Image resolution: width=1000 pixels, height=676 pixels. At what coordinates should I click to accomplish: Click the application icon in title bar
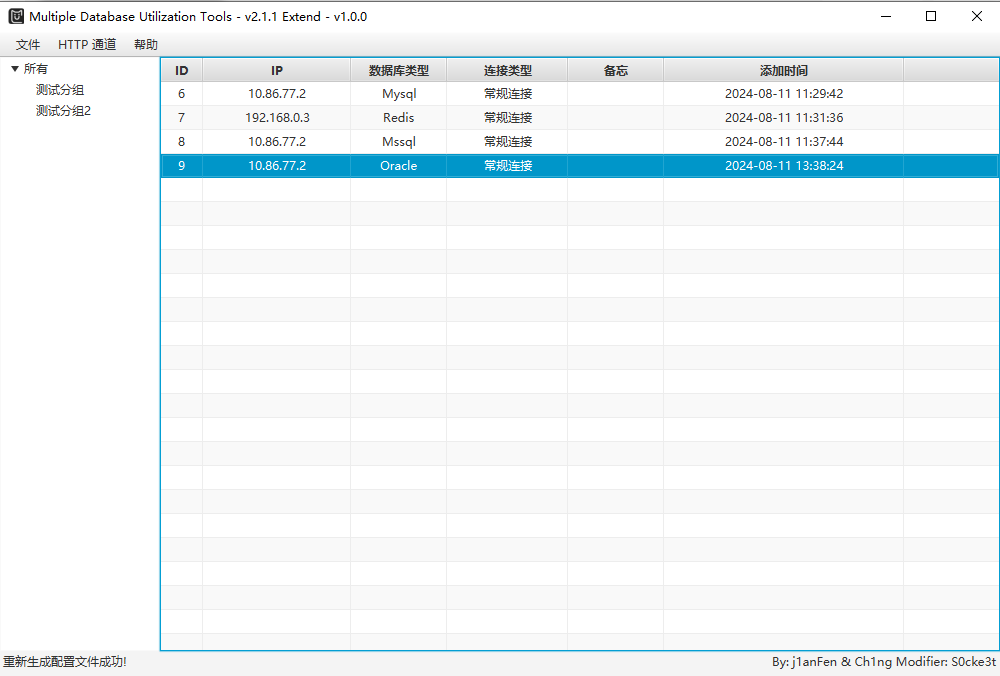coord(17,16)
